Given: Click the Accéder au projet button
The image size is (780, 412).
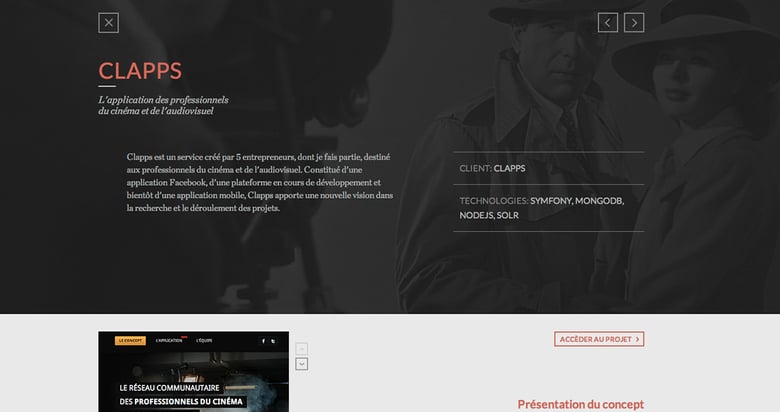Looking at the screenshot, I should (599, 339).
